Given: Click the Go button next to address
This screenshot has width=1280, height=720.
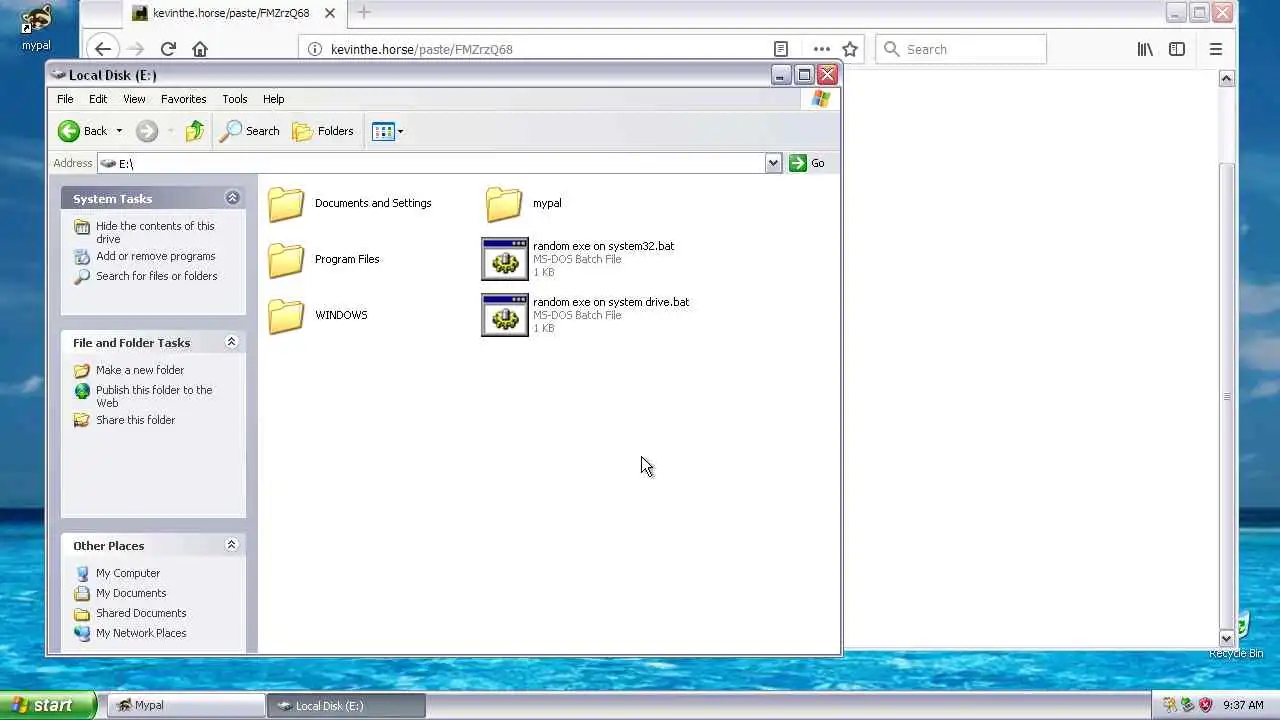Looking at the screenshot, I should pos(808,163).
